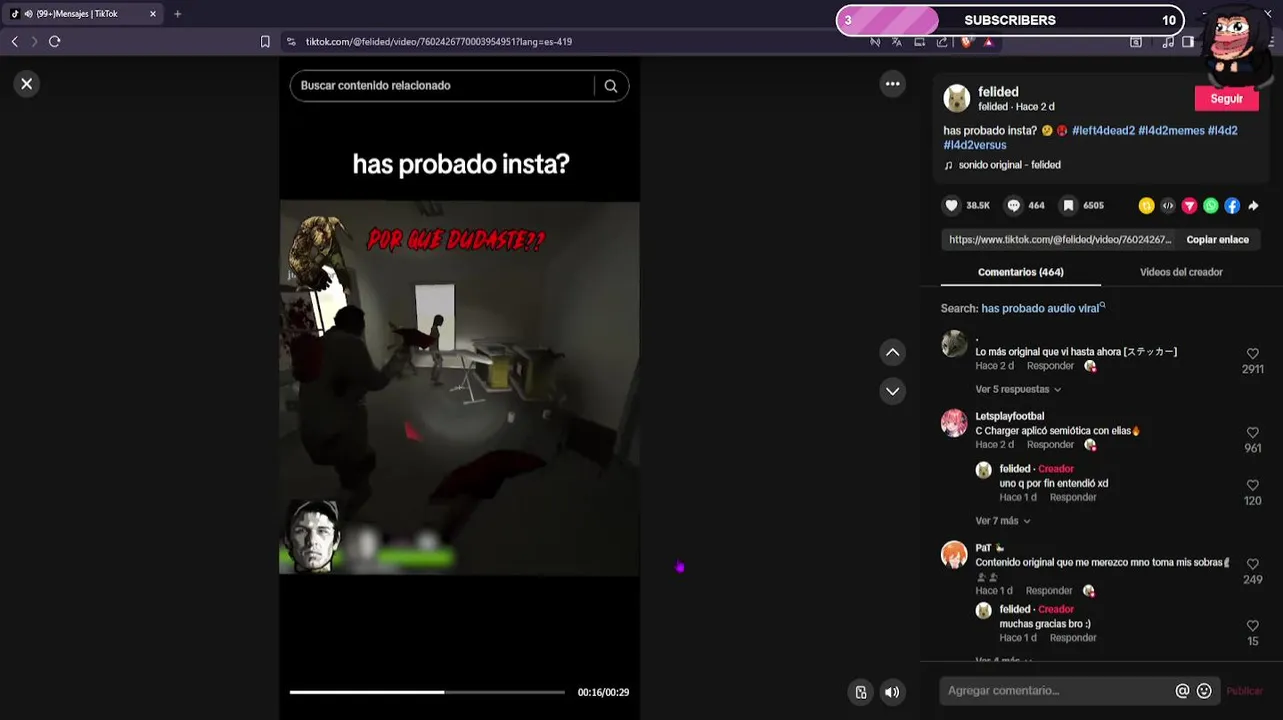This screenshot has height=720, width=1283.
Task: Expand 'Ver 5 respuestas' replies
Action: coord(1018,389)
